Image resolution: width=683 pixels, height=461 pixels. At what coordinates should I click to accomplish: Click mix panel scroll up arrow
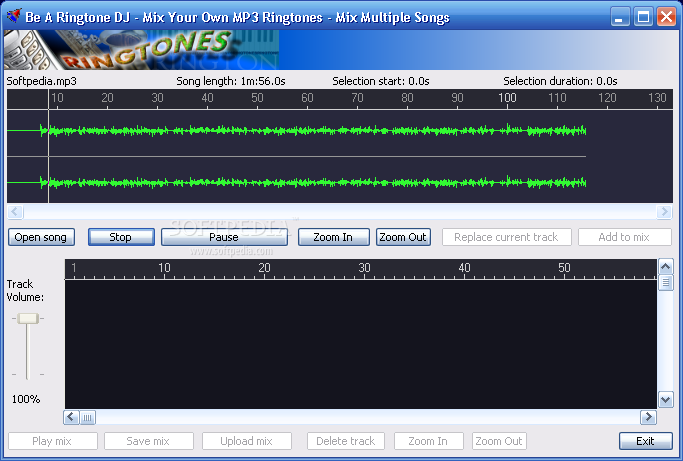[x=665, y=266]
